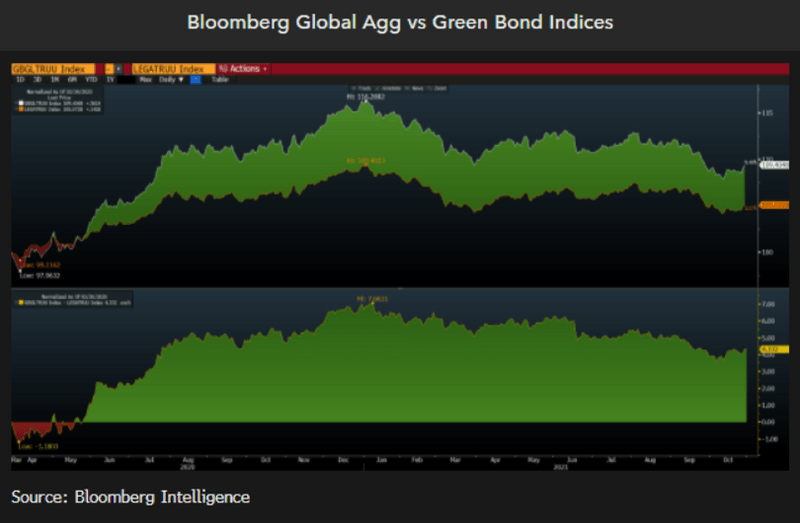Click the Hi: 116.2882 label on the chart
This screenshot has width=800, height=523.
coord(366,96)
